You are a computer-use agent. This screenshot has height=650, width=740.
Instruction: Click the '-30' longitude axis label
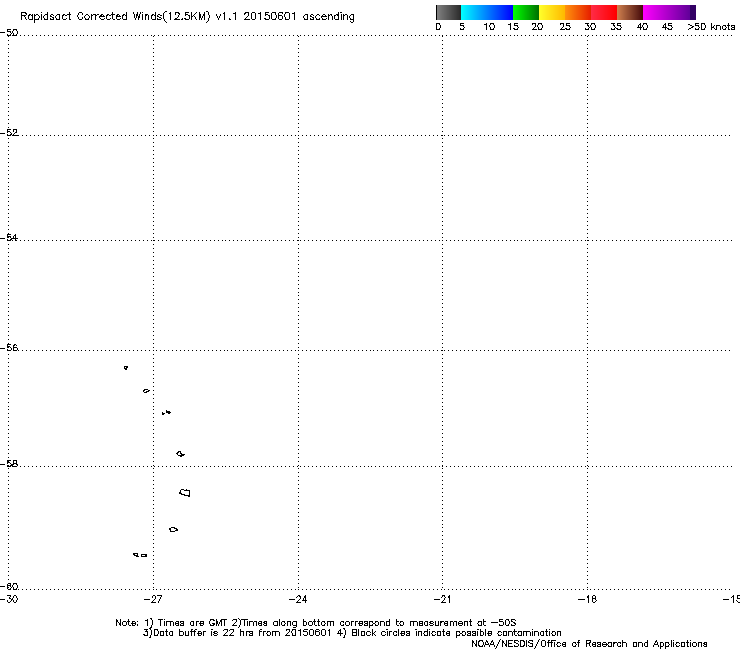(9, 599)
